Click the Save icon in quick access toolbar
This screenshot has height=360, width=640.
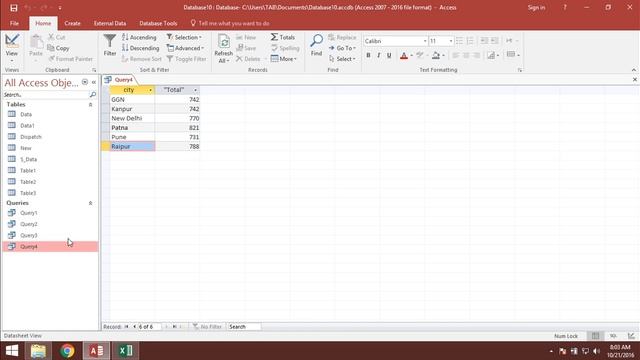pyautogui.click(x=13, y=7)
